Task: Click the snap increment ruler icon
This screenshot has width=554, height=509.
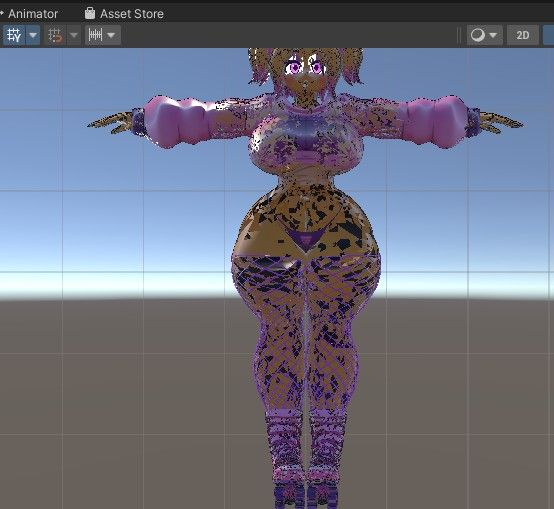Action: coord(95,35)
